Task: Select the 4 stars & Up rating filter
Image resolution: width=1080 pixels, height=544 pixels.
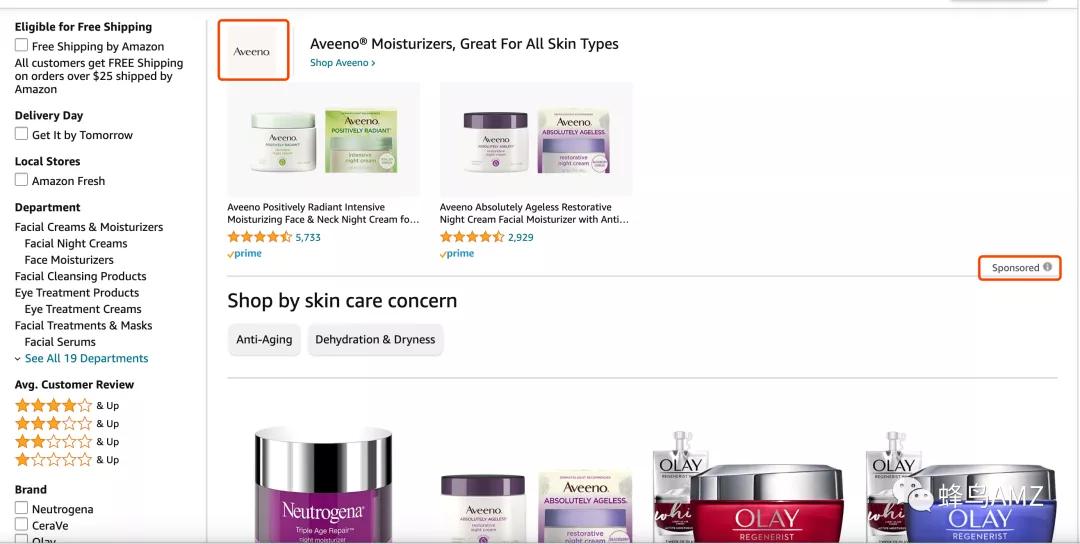Action: click(67, 406)
